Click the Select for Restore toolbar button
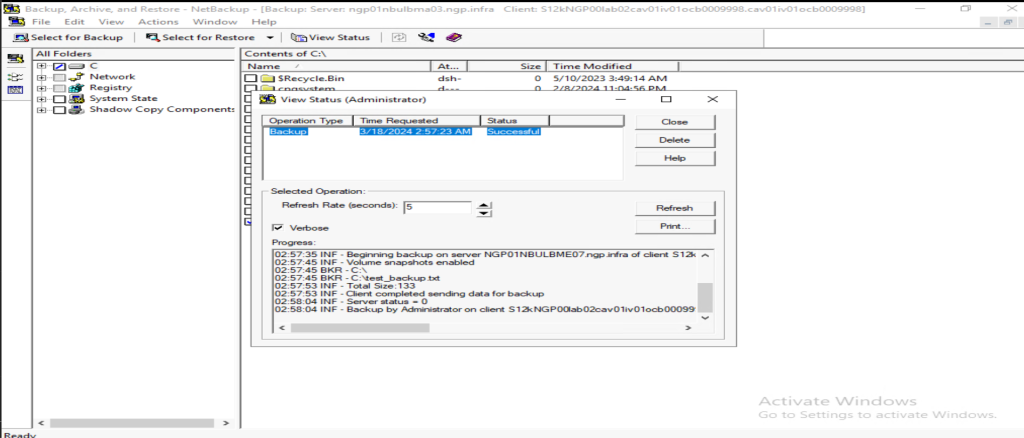This screenshot has width=1024, height=438. click(x=200, y=37)
